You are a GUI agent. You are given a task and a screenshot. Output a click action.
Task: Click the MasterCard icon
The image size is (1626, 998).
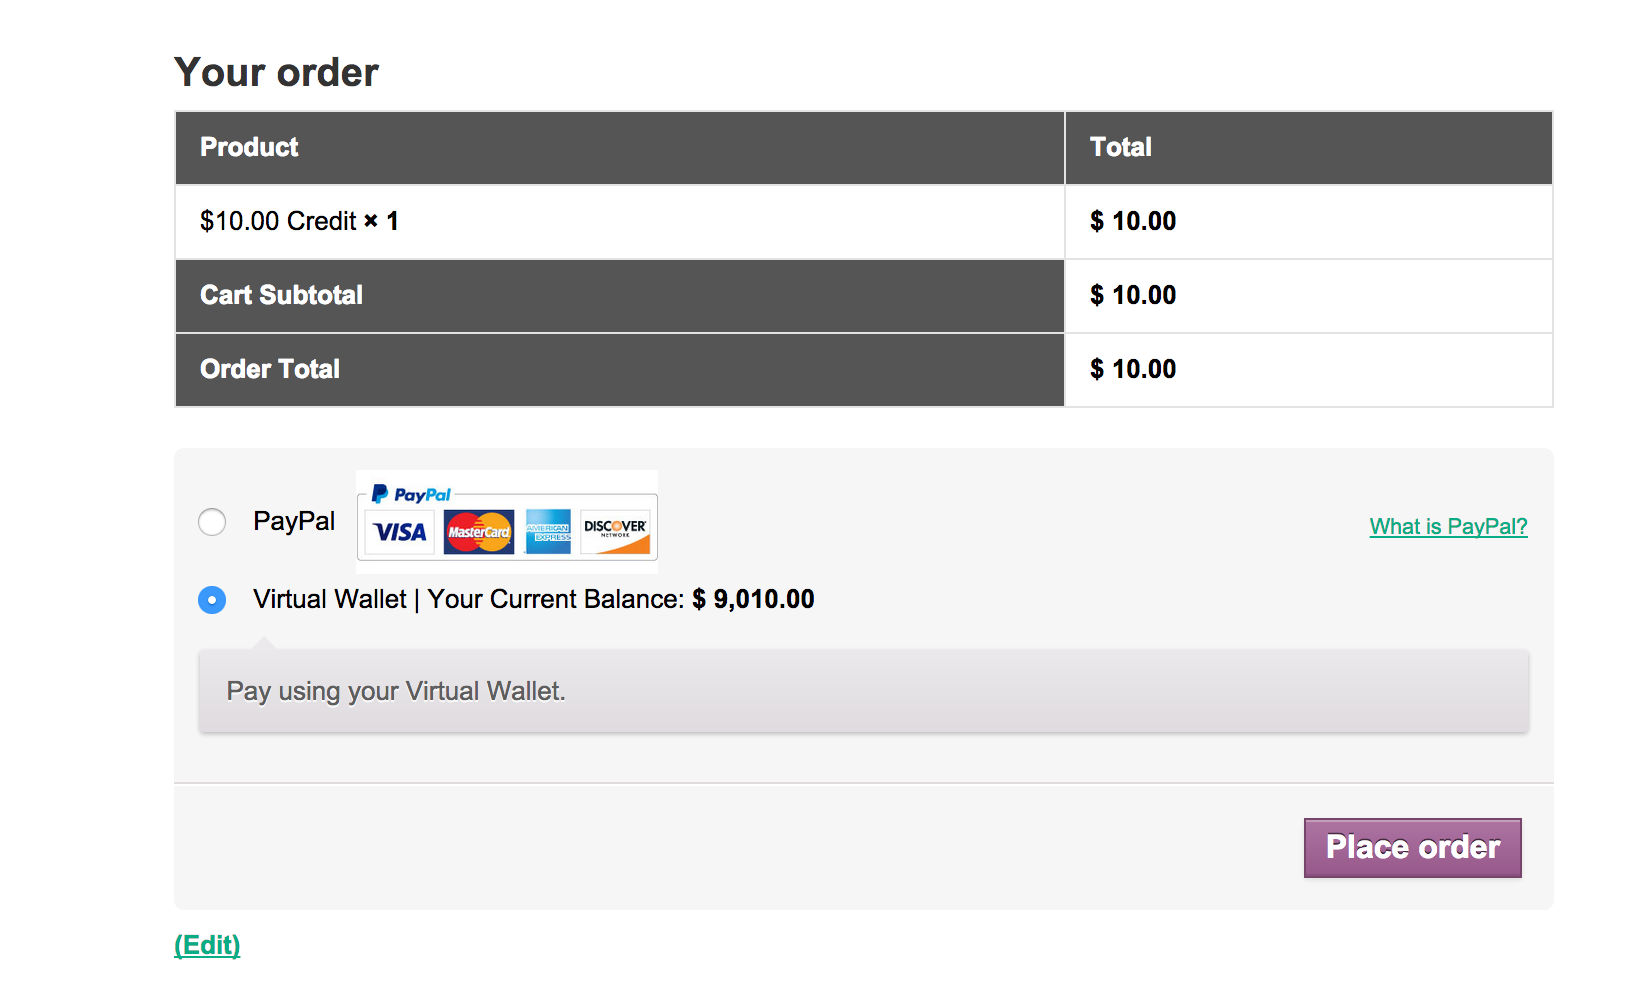click(479, 532)
